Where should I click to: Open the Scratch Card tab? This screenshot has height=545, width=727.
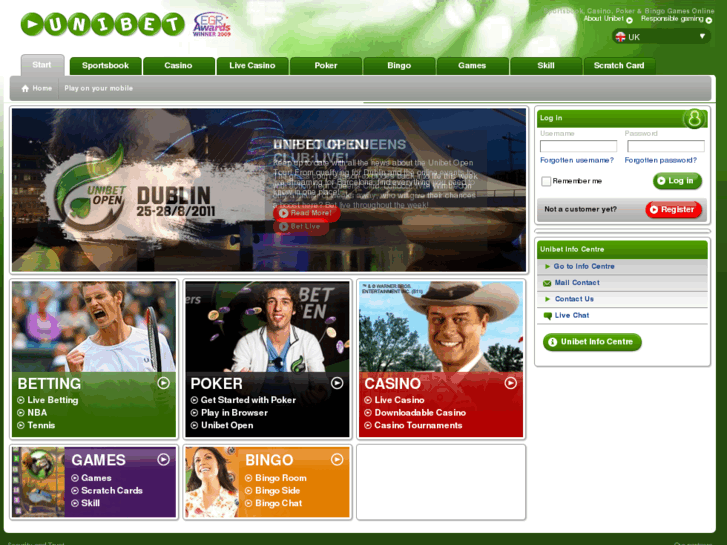click(619, 66)
